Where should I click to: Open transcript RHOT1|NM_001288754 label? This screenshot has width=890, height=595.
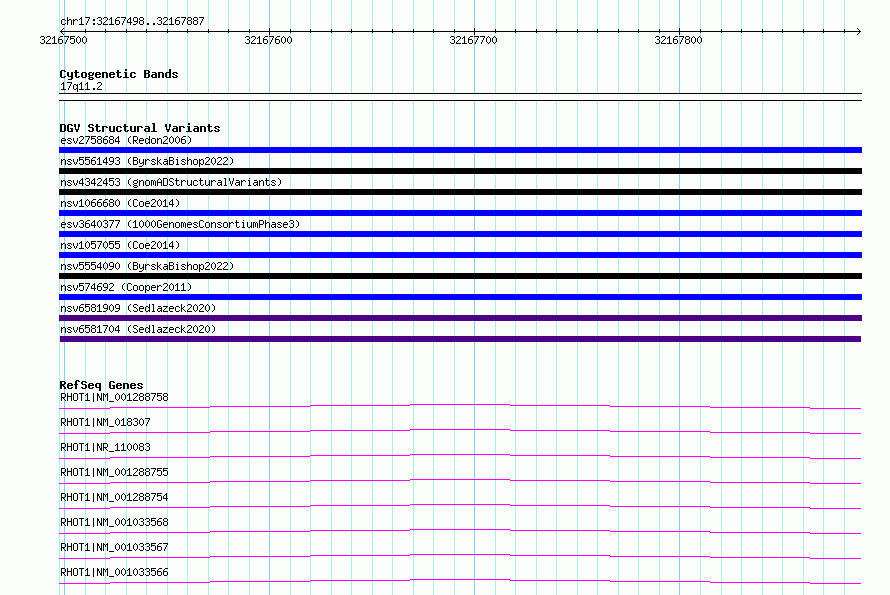point(114,497)
